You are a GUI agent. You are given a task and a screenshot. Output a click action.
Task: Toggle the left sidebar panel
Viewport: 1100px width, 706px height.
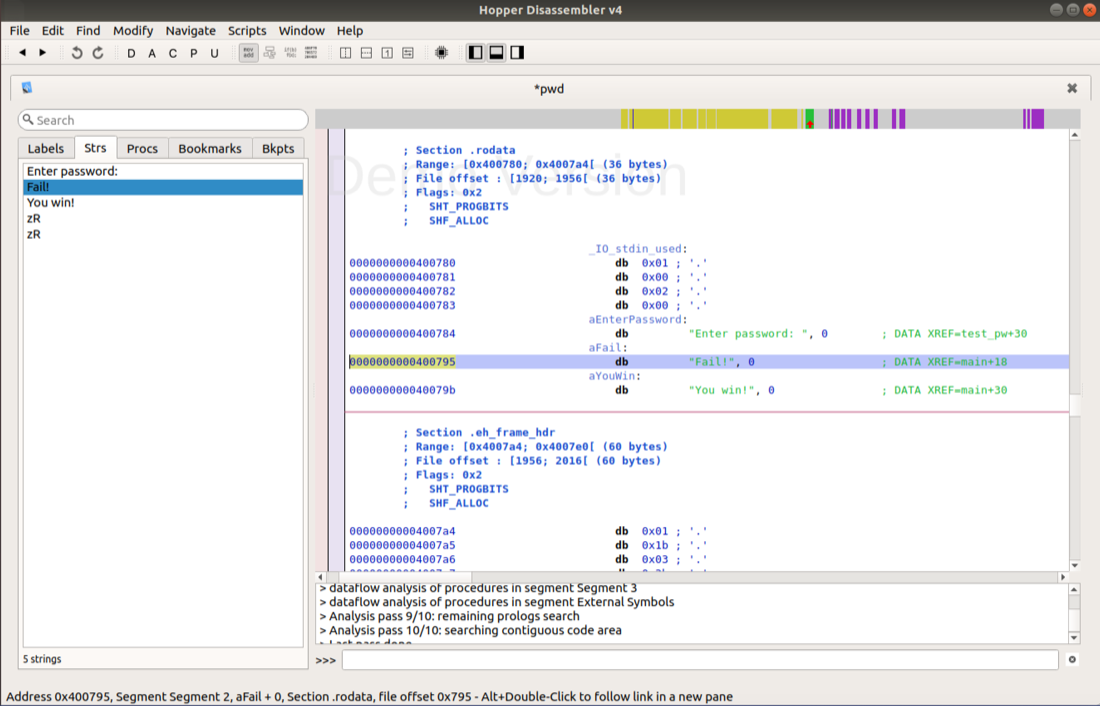tap(476, 53)
